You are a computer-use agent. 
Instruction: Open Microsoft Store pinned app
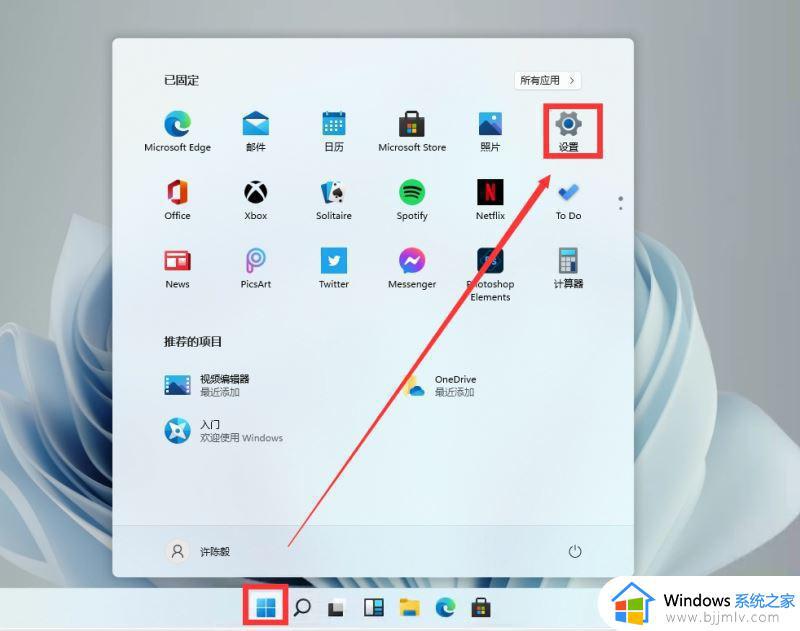pyautogui.click(x=412, y=131)
